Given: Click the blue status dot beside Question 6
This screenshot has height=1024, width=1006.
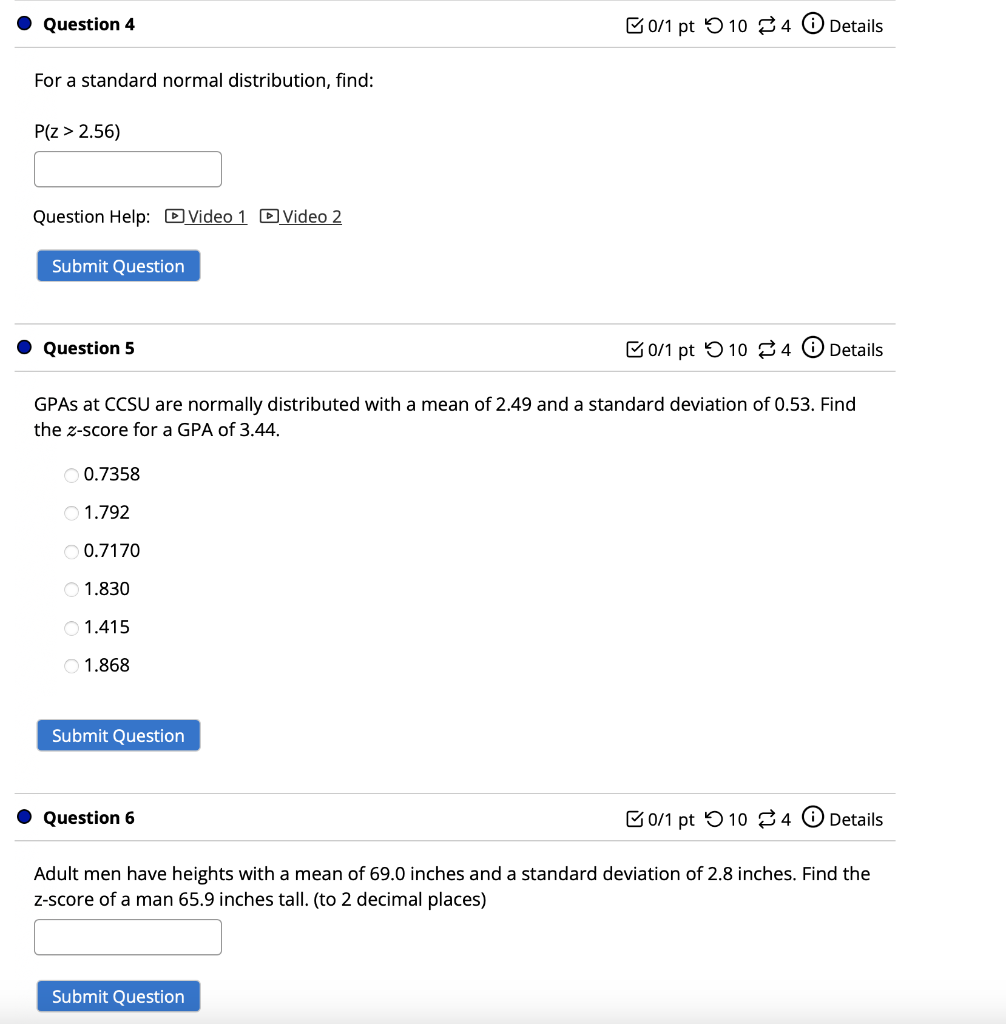Looking at the screenshot, I should pos(23,816).
